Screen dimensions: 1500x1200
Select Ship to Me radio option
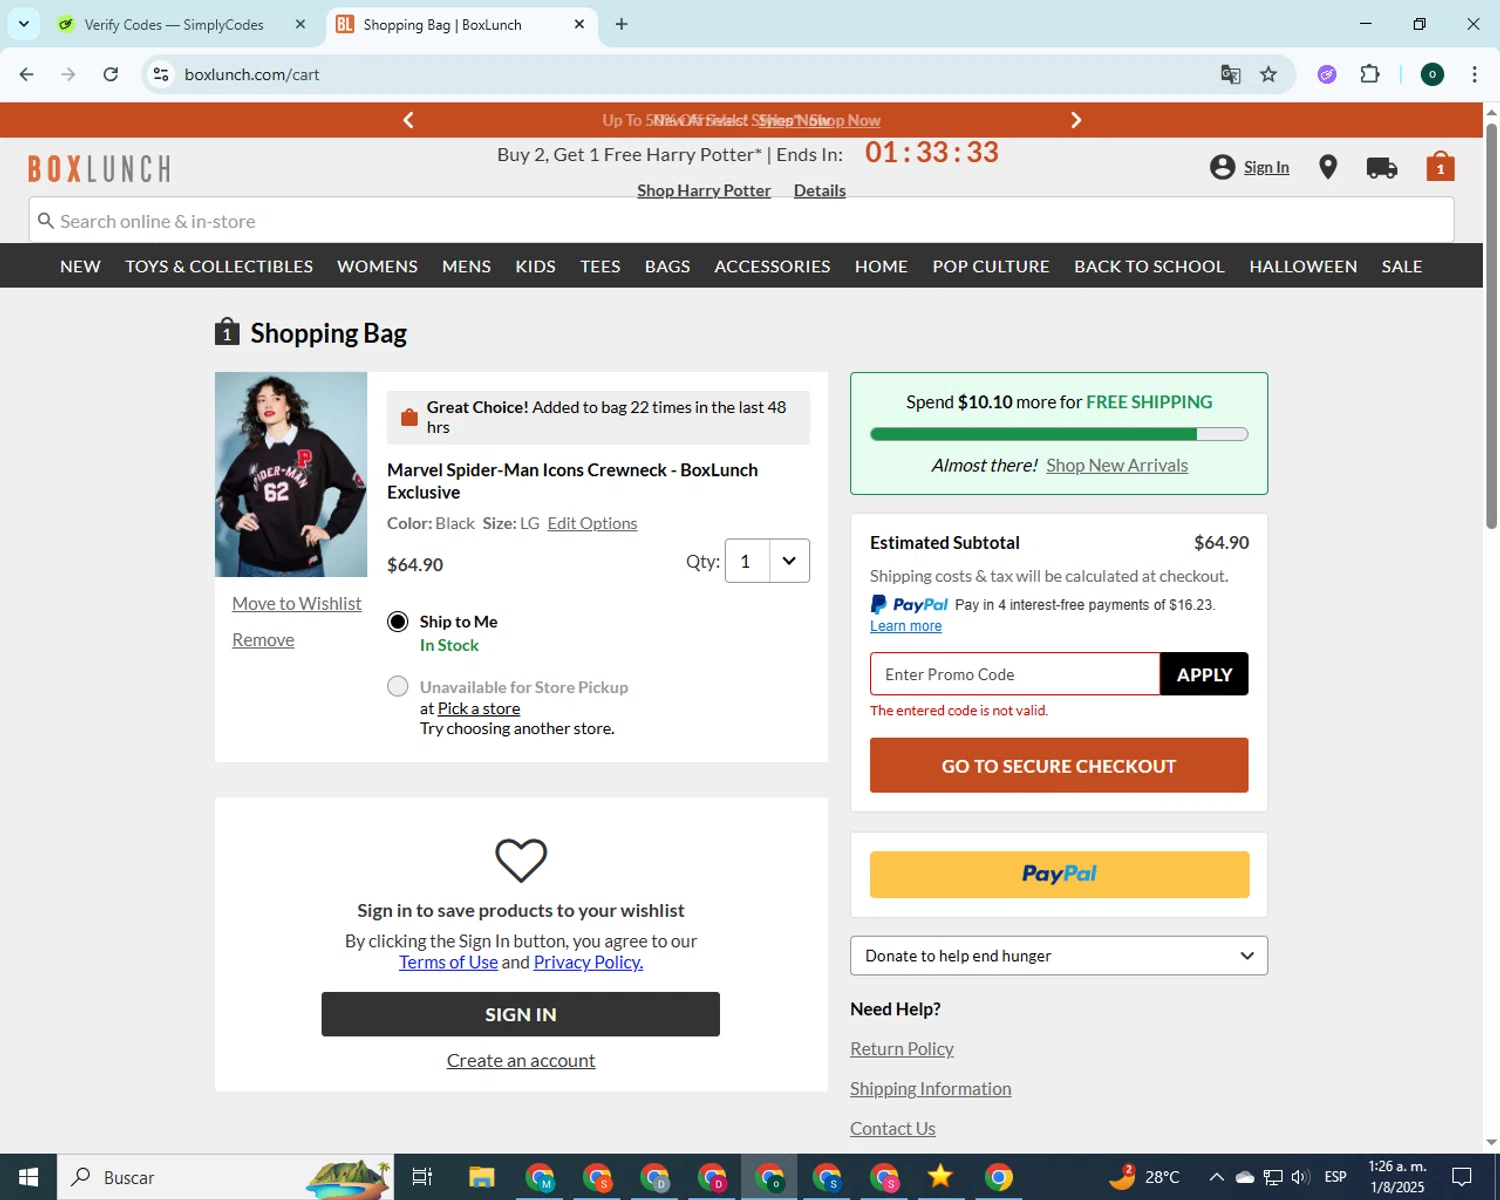coord(398,622)
